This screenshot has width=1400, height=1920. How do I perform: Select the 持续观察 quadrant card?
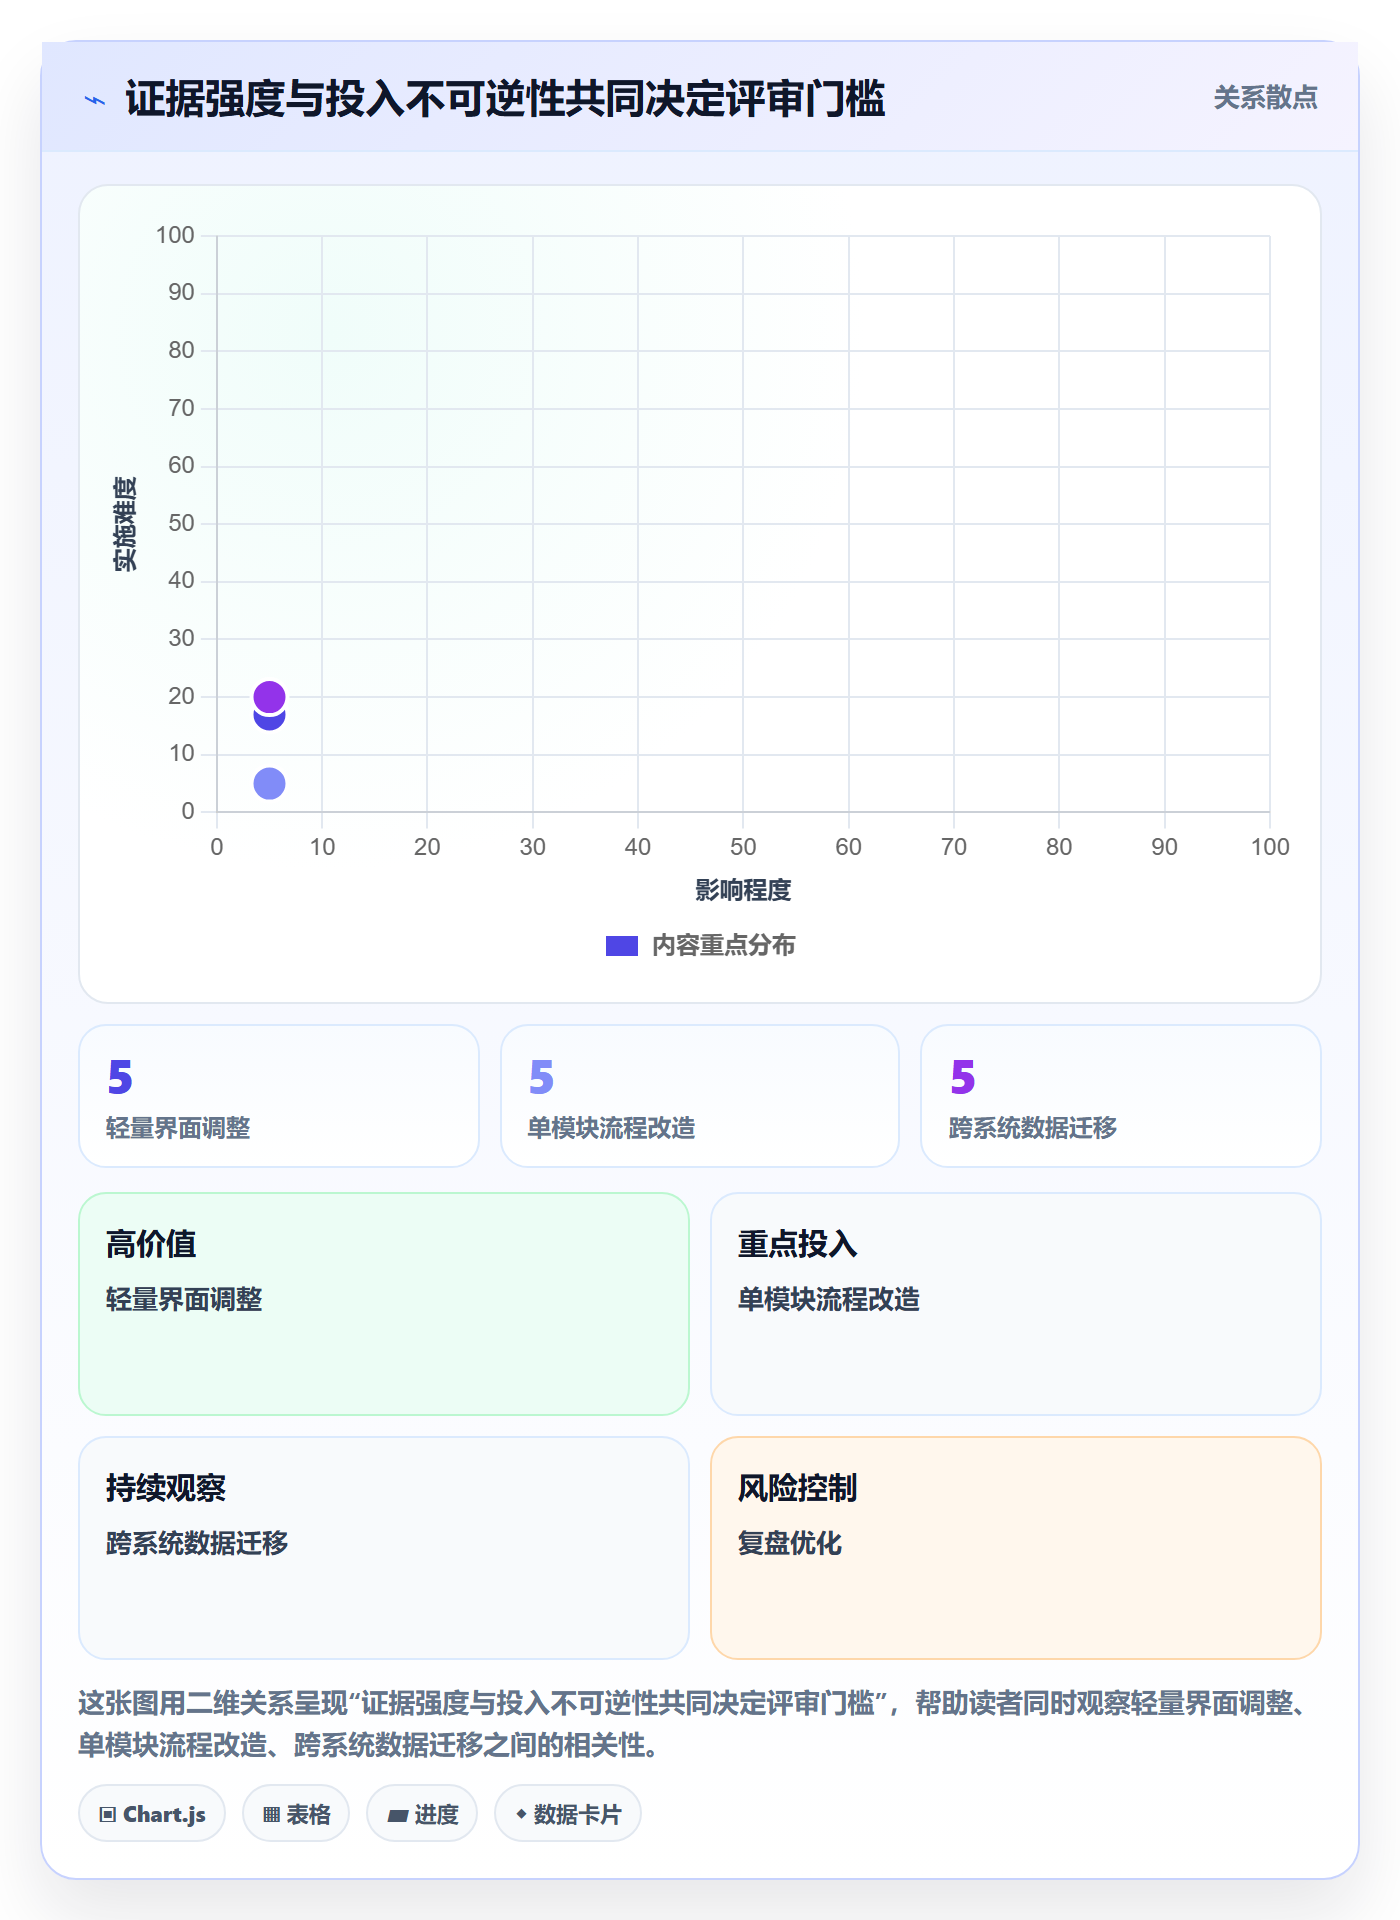pyautogui.click(x=384, y=1548)
